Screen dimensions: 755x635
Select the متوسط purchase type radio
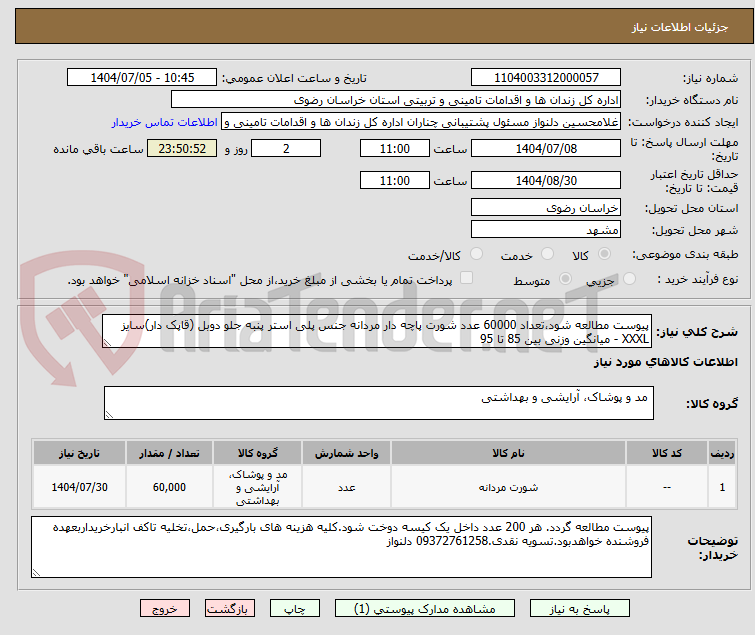pos(565,279)
